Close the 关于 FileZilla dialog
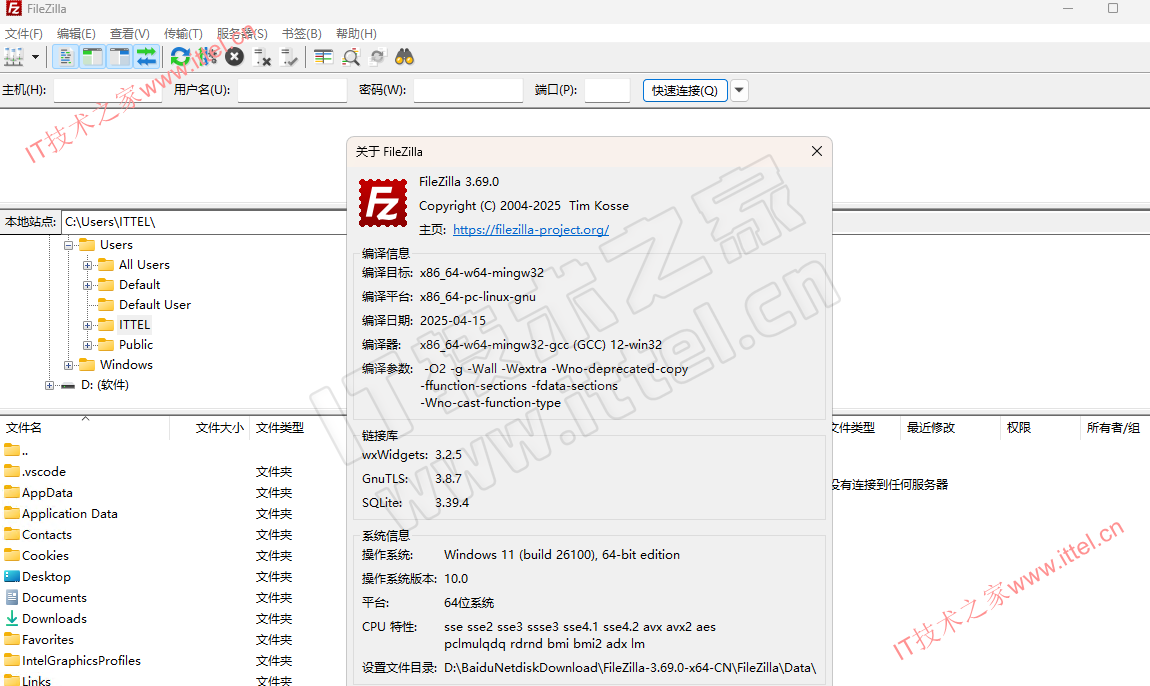Viewport: 1150px width, 686px height. (817, 151)
